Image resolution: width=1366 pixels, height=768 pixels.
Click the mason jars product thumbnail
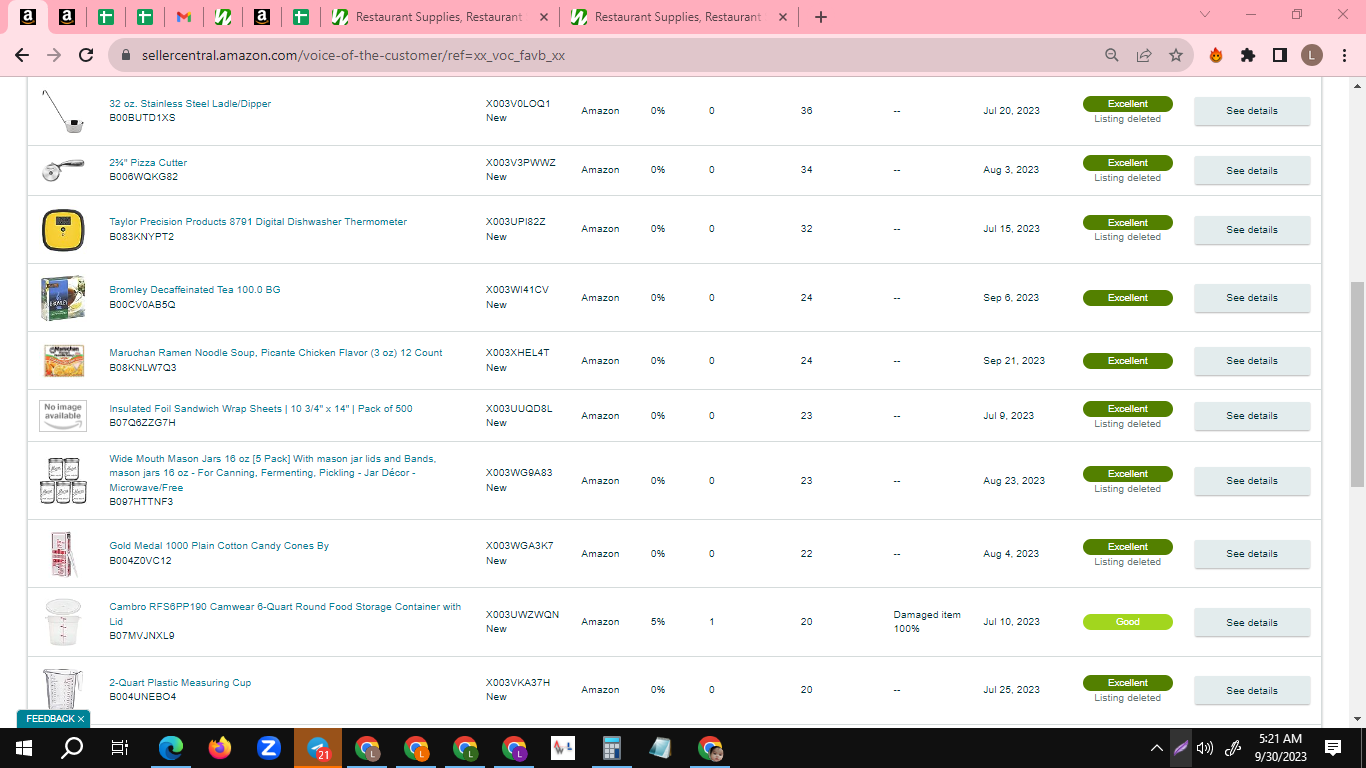coord(63,481)
